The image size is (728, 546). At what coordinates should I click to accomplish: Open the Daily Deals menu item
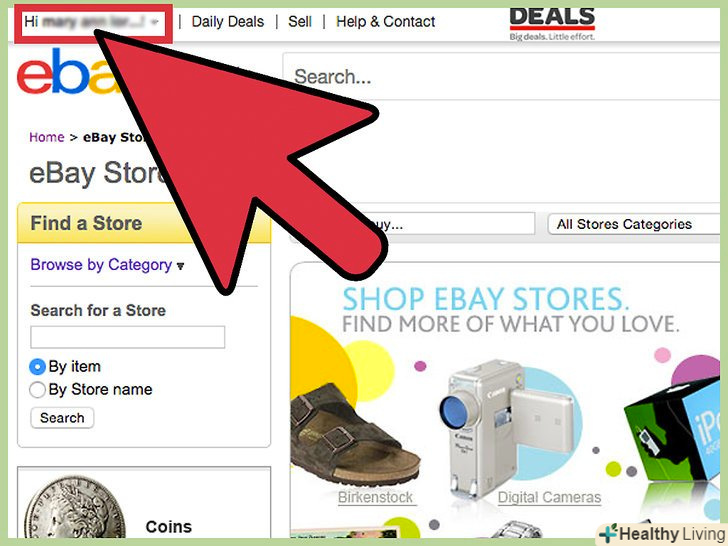[x=228, y=22]
